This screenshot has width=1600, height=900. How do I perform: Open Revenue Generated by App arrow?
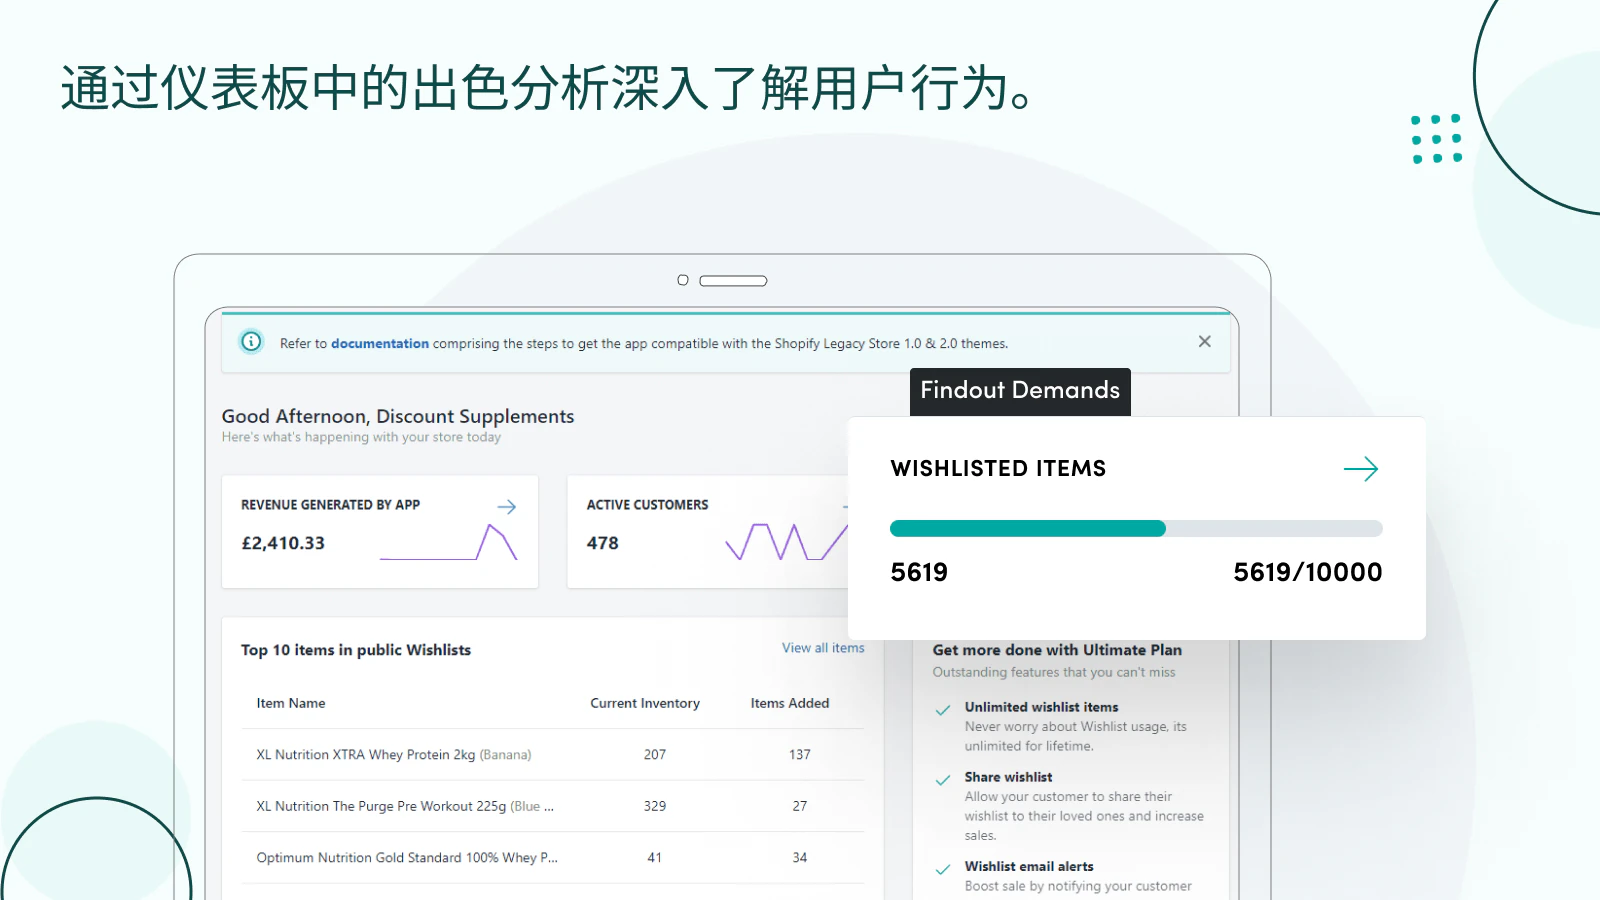pos(507,507)
